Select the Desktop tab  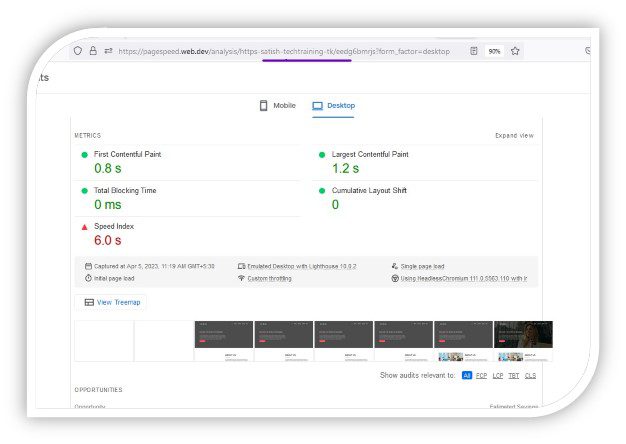coord(334,105)
